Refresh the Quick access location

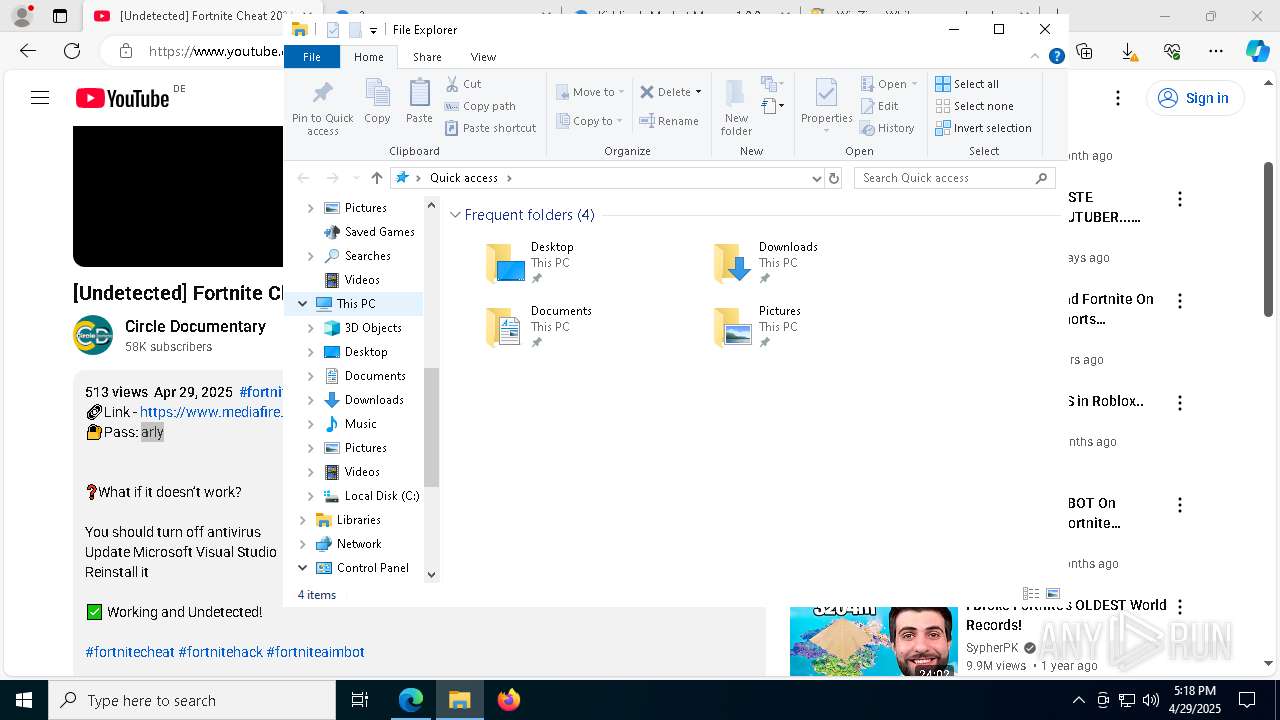tap(834, 178)
